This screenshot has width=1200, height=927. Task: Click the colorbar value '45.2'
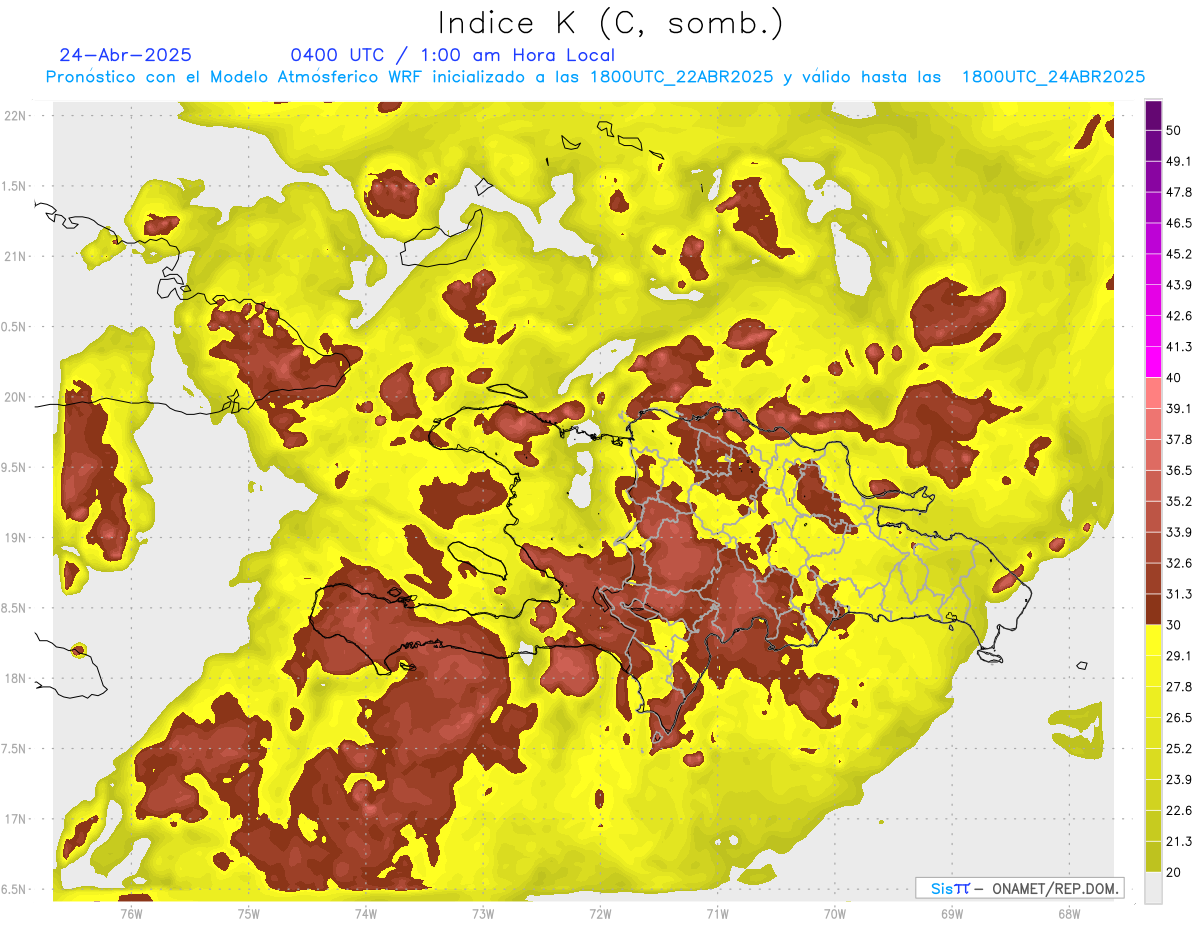pyautogui.click(x=1178, y=255)
